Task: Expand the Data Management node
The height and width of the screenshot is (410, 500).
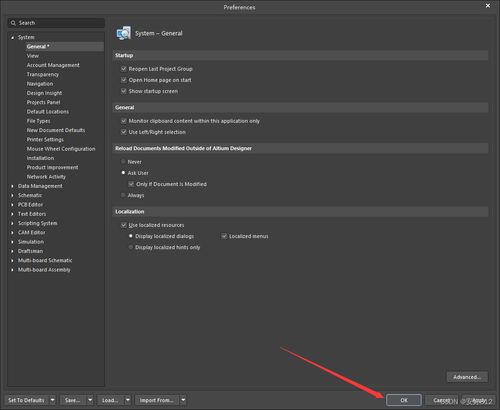Action: [12, 186]
